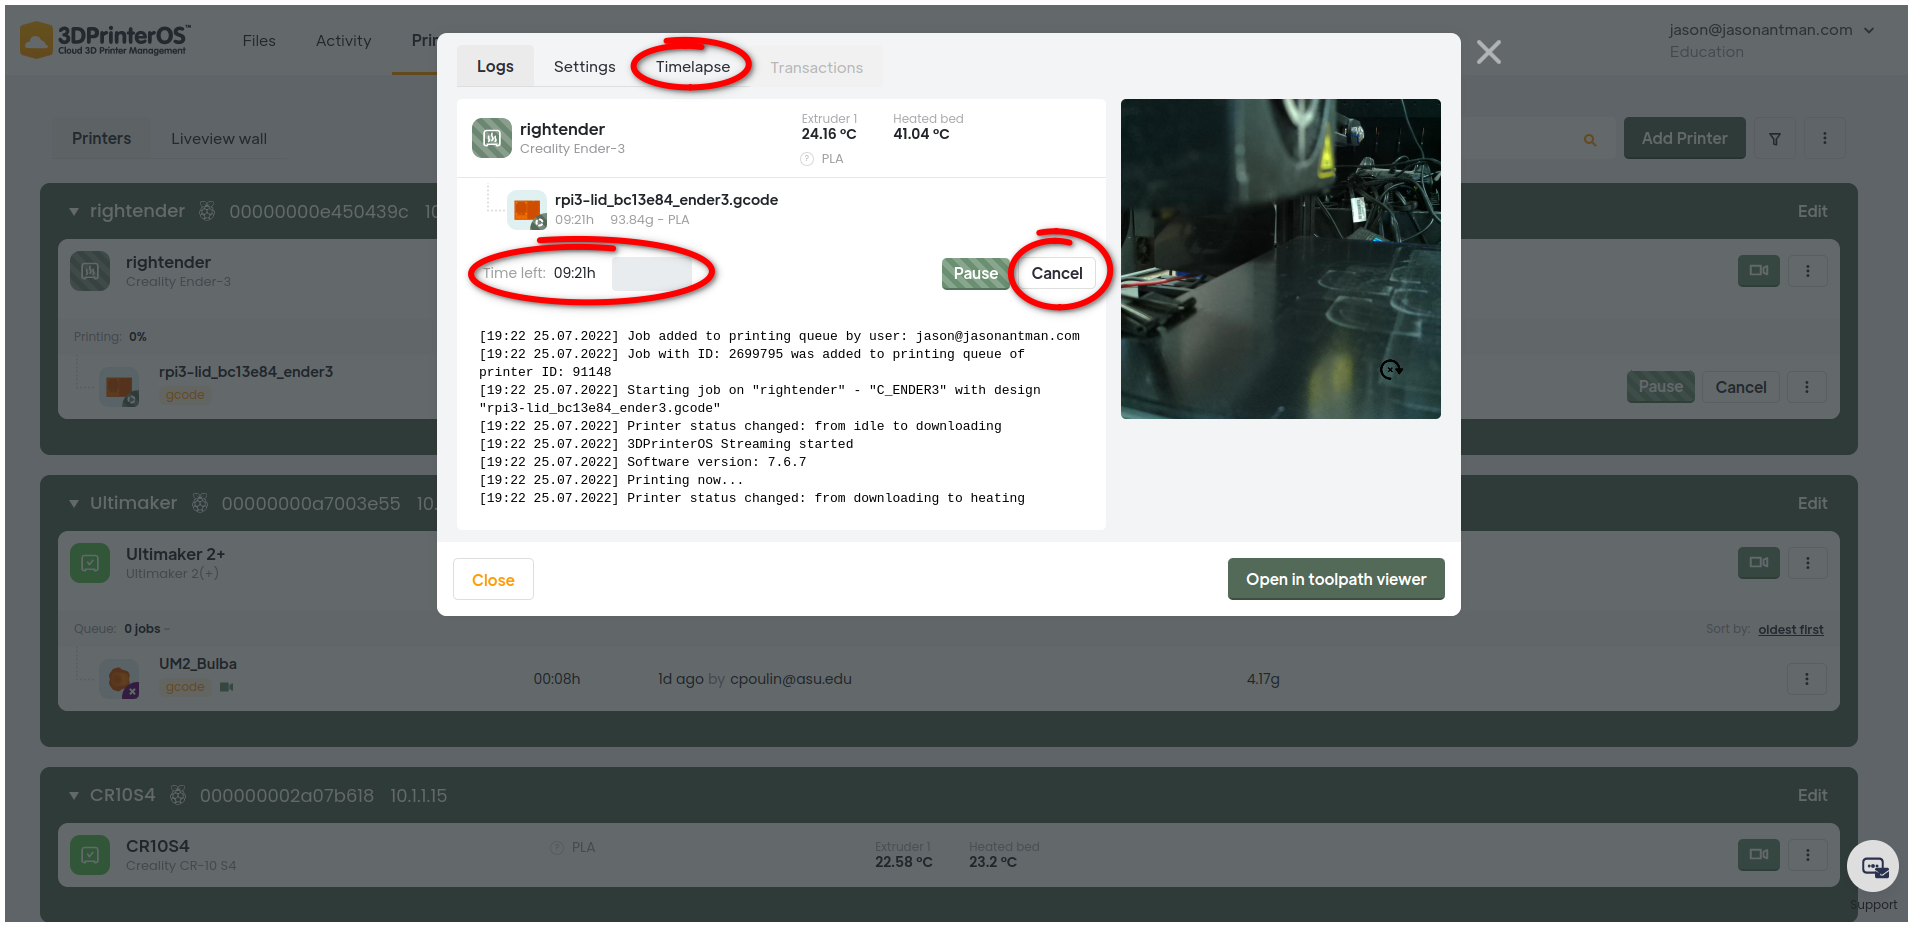Click the rpi3-lid_bc13e84_ender3 job thumbnail in list
The height and width of the screenshot is (927, 1913).
coord(119,386)
